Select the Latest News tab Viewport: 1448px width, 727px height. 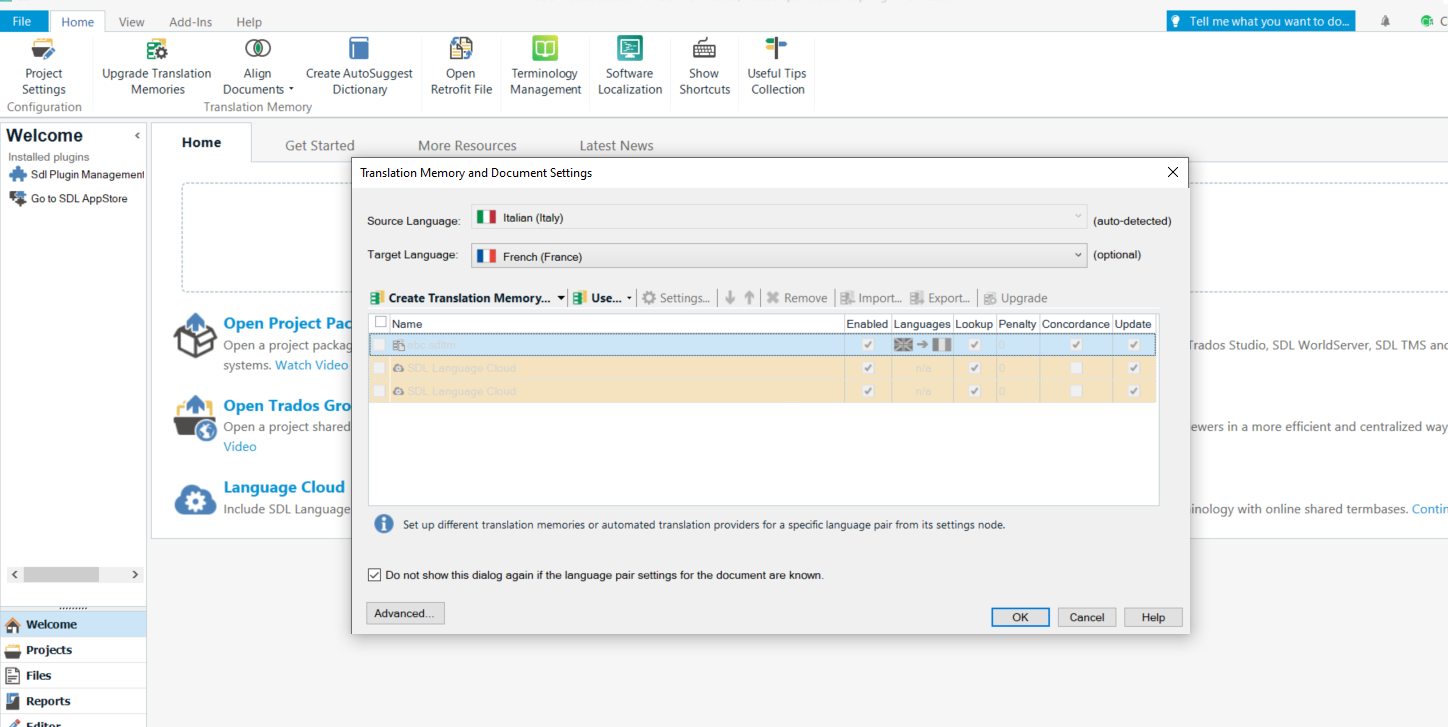[x=616, y=145]
